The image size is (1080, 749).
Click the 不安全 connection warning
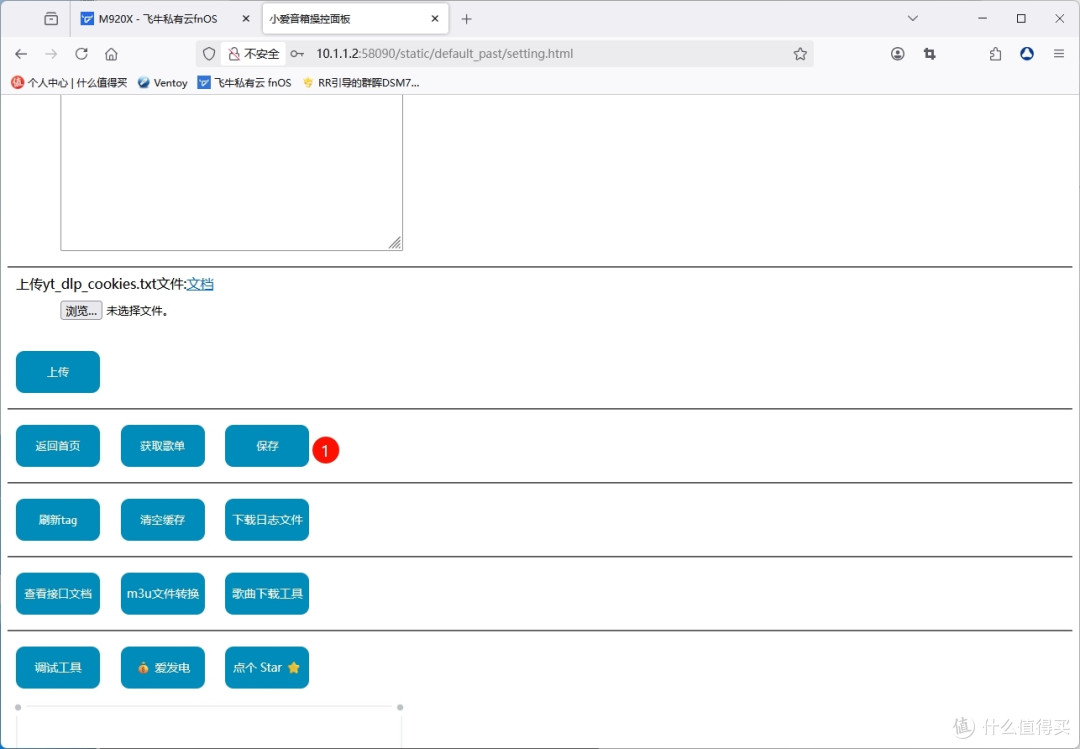pyautogui.click(x=253, y=54)
